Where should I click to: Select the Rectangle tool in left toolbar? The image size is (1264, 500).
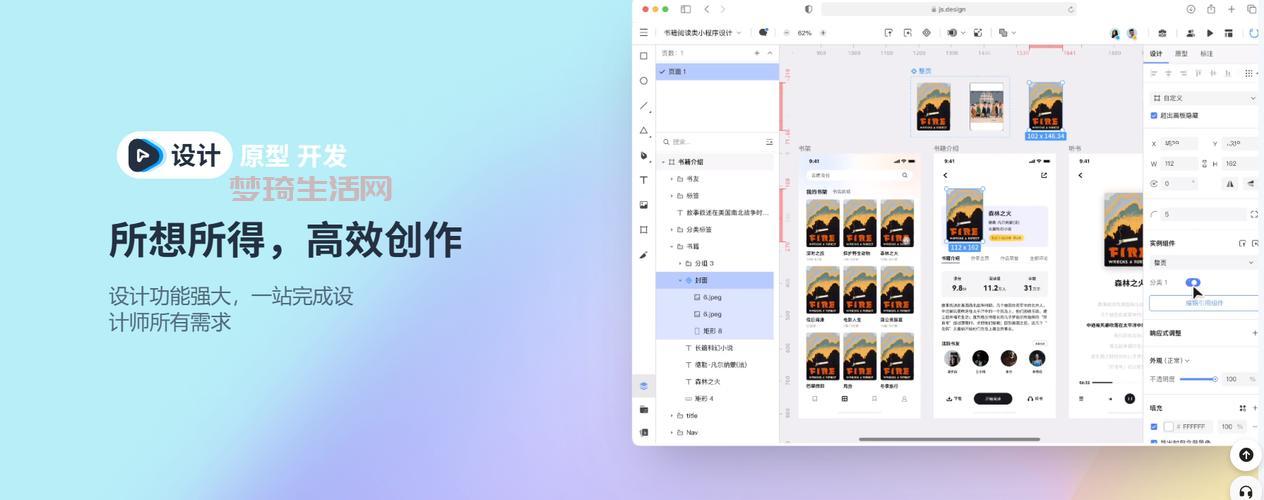coord(644,56)
